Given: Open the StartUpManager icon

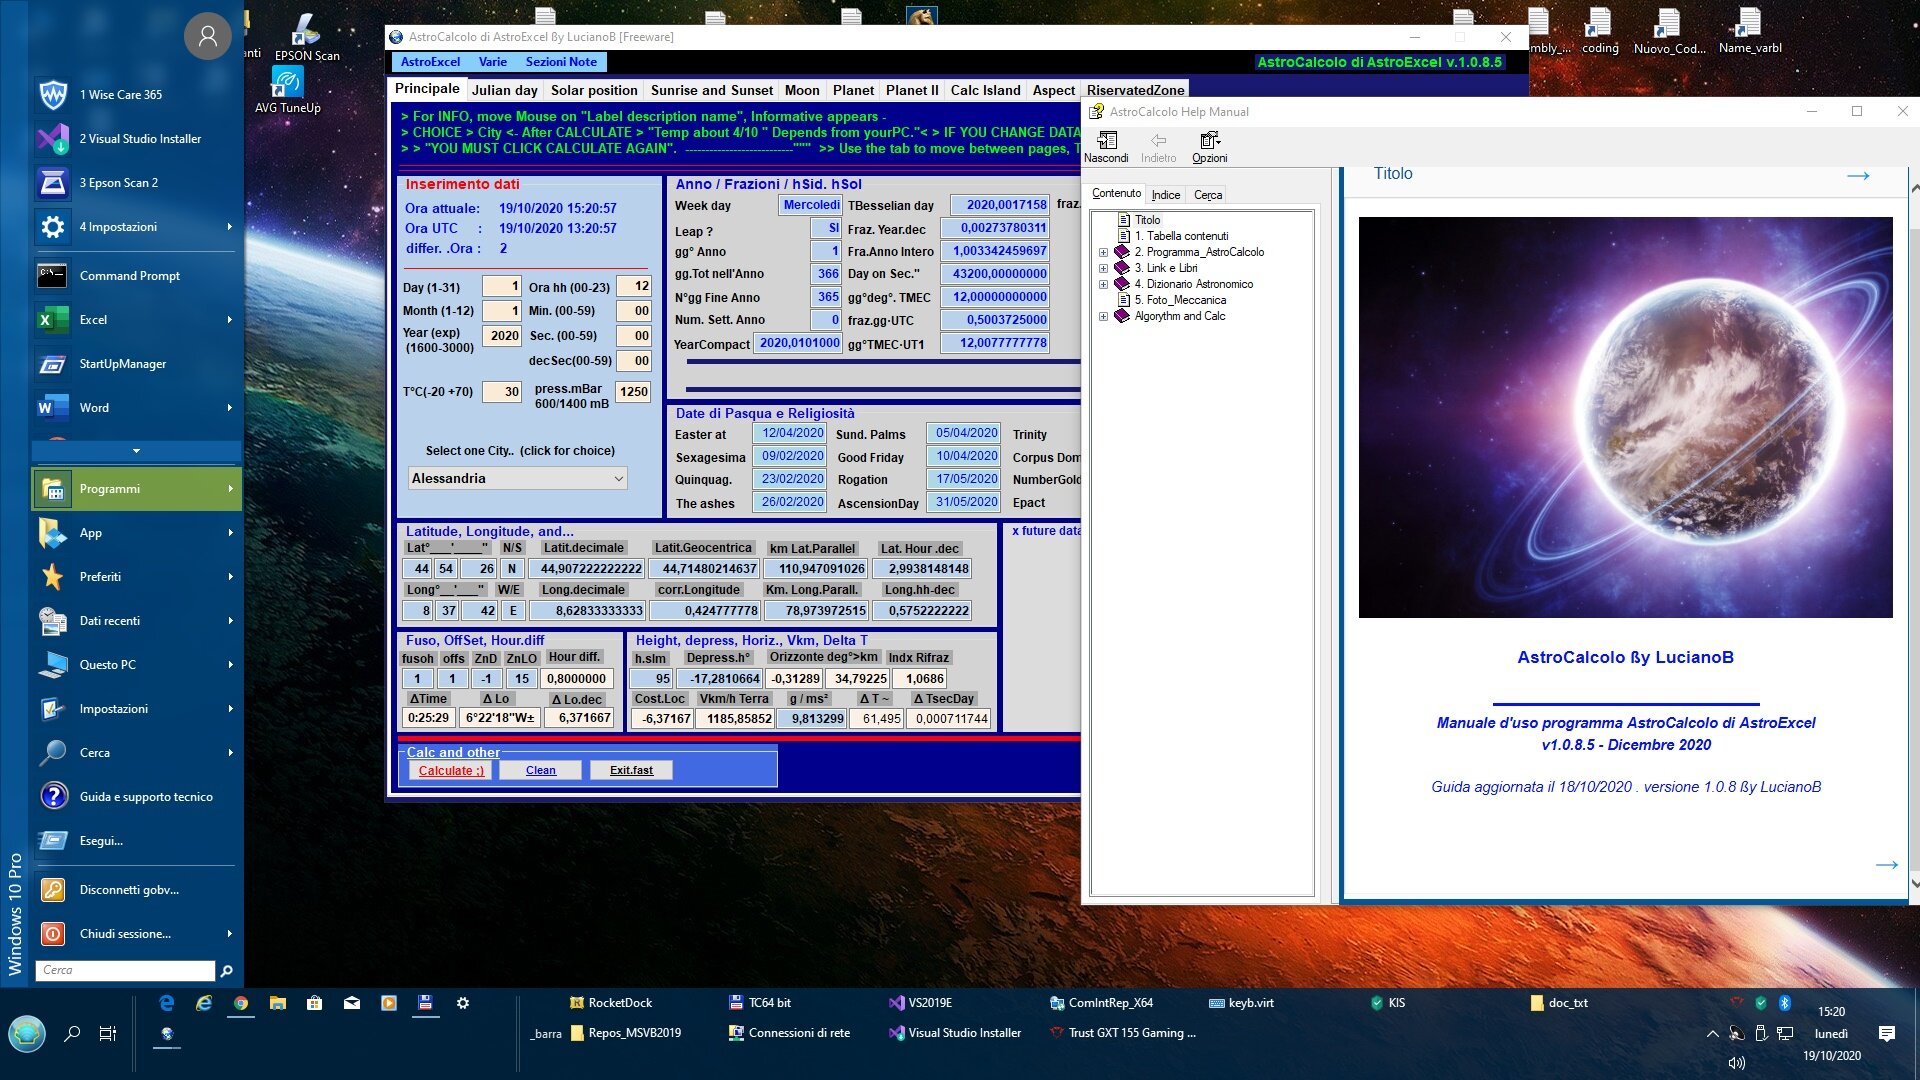Looking at the screenshot, I should point(52,364).
